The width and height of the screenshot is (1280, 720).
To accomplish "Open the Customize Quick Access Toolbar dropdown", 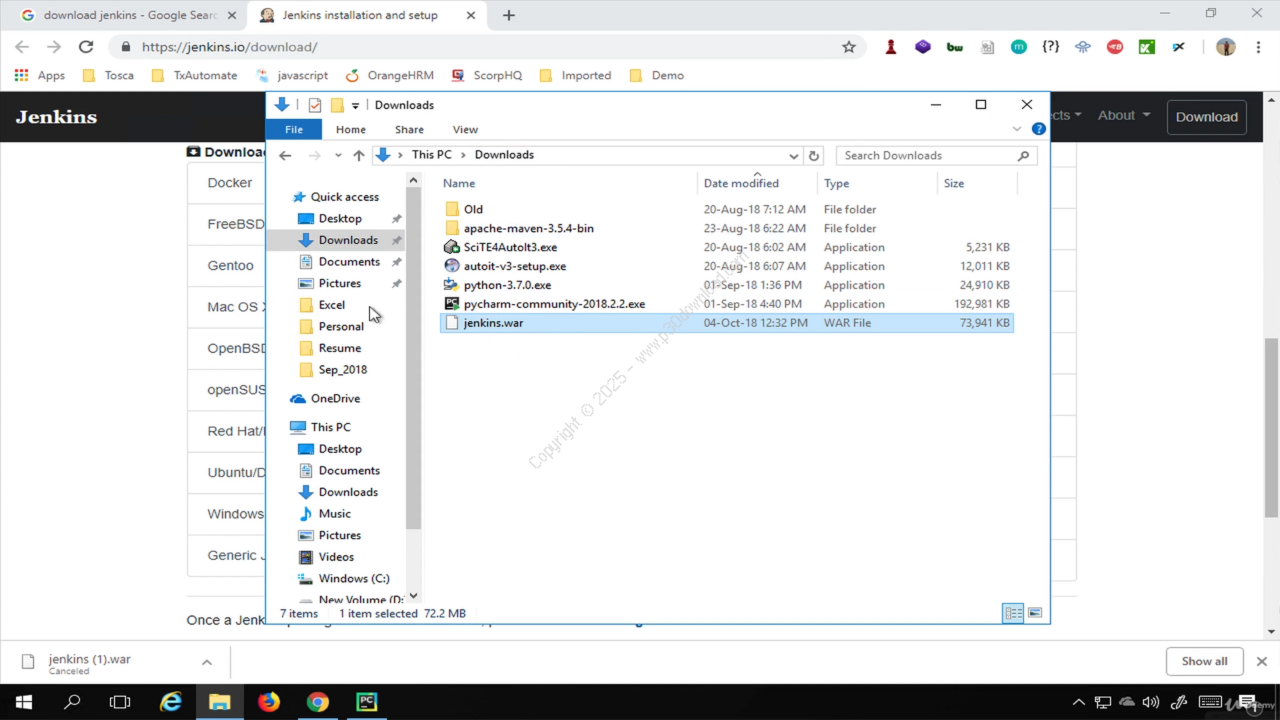I will 355,106.
